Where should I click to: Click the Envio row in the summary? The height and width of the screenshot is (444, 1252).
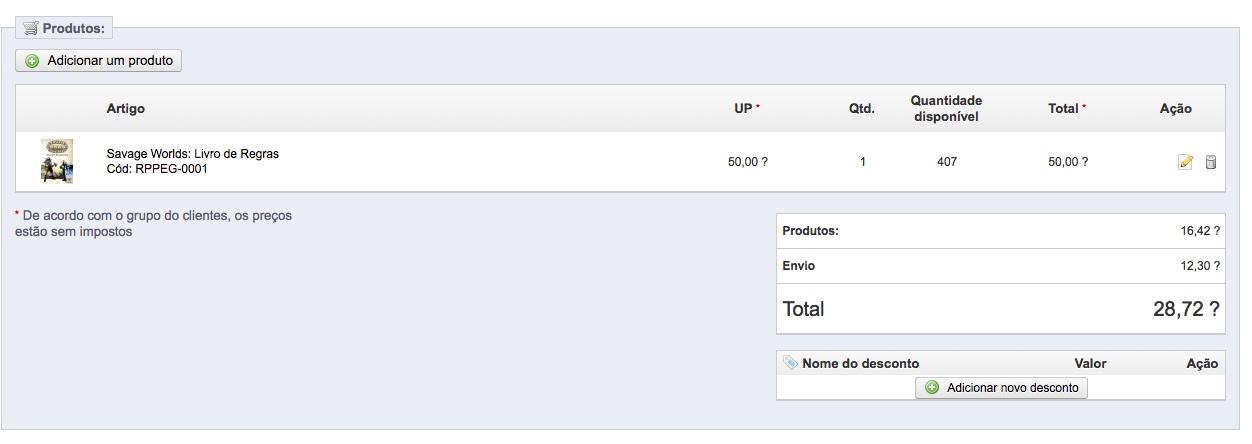1001,266
